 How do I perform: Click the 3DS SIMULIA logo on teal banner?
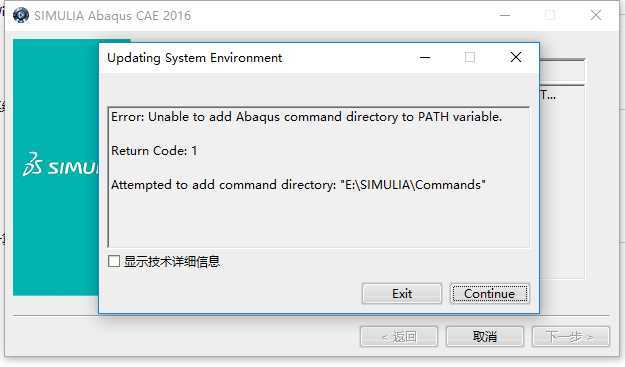[x=60, y=164]
